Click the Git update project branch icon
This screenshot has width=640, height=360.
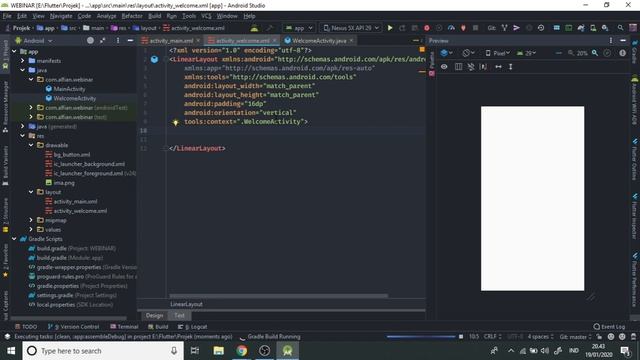click(x=504, y=28)
